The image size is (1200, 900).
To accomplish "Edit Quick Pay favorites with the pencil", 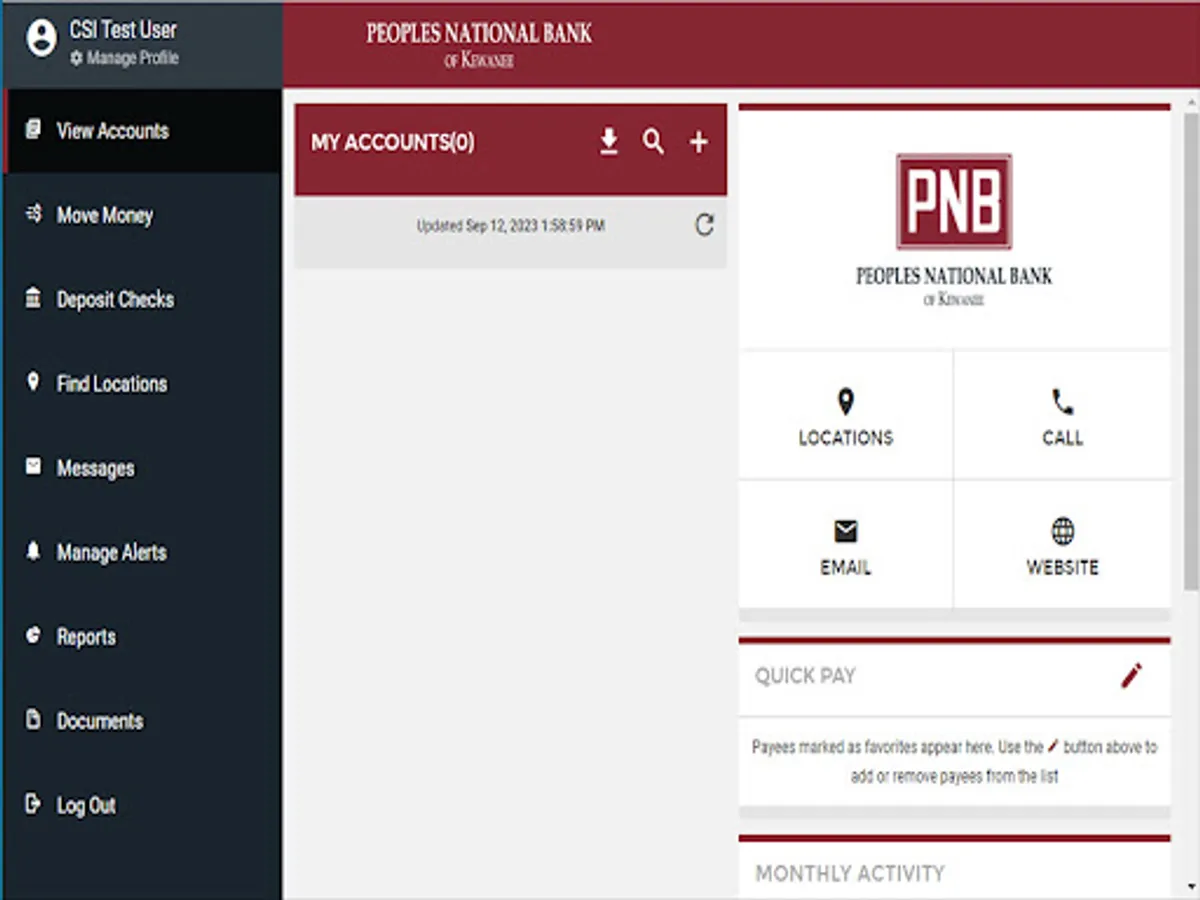I will (1130, 676).
